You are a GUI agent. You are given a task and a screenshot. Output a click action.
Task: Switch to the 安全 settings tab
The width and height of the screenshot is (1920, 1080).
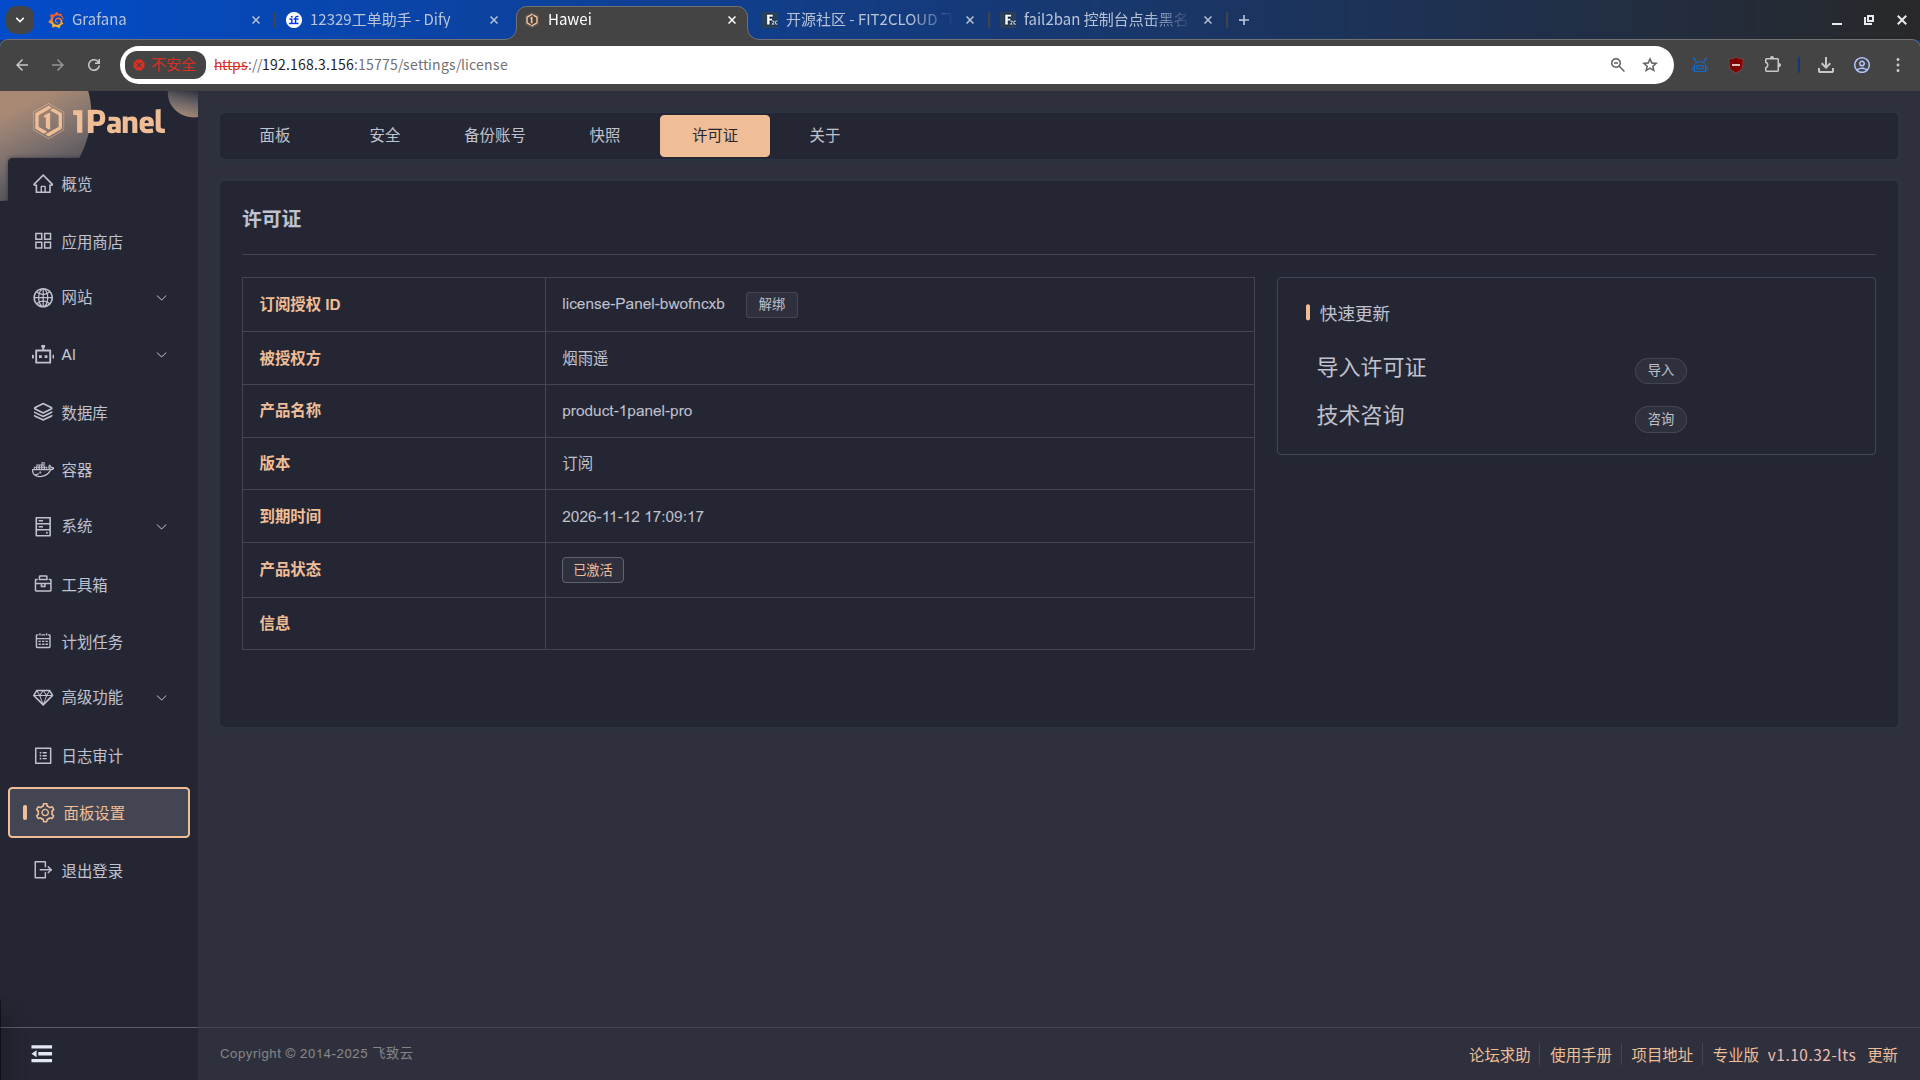coord(384,136)
